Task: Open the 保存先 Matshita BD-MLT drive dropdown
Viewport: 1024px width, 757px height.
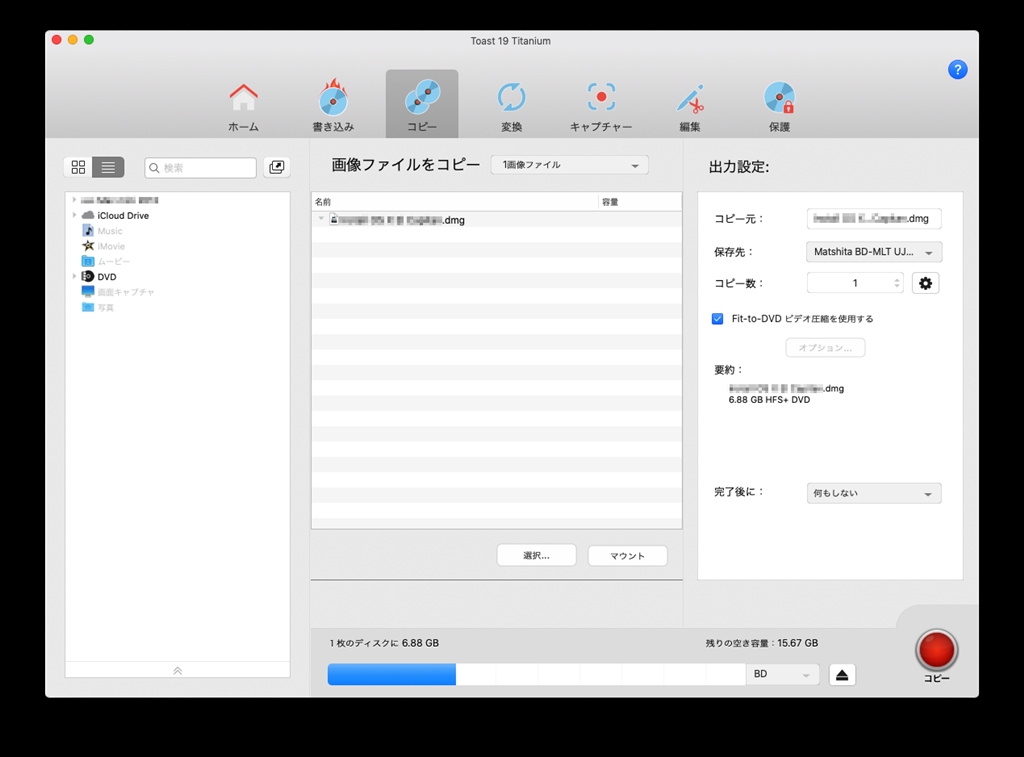Action: (x=874, y=252)
